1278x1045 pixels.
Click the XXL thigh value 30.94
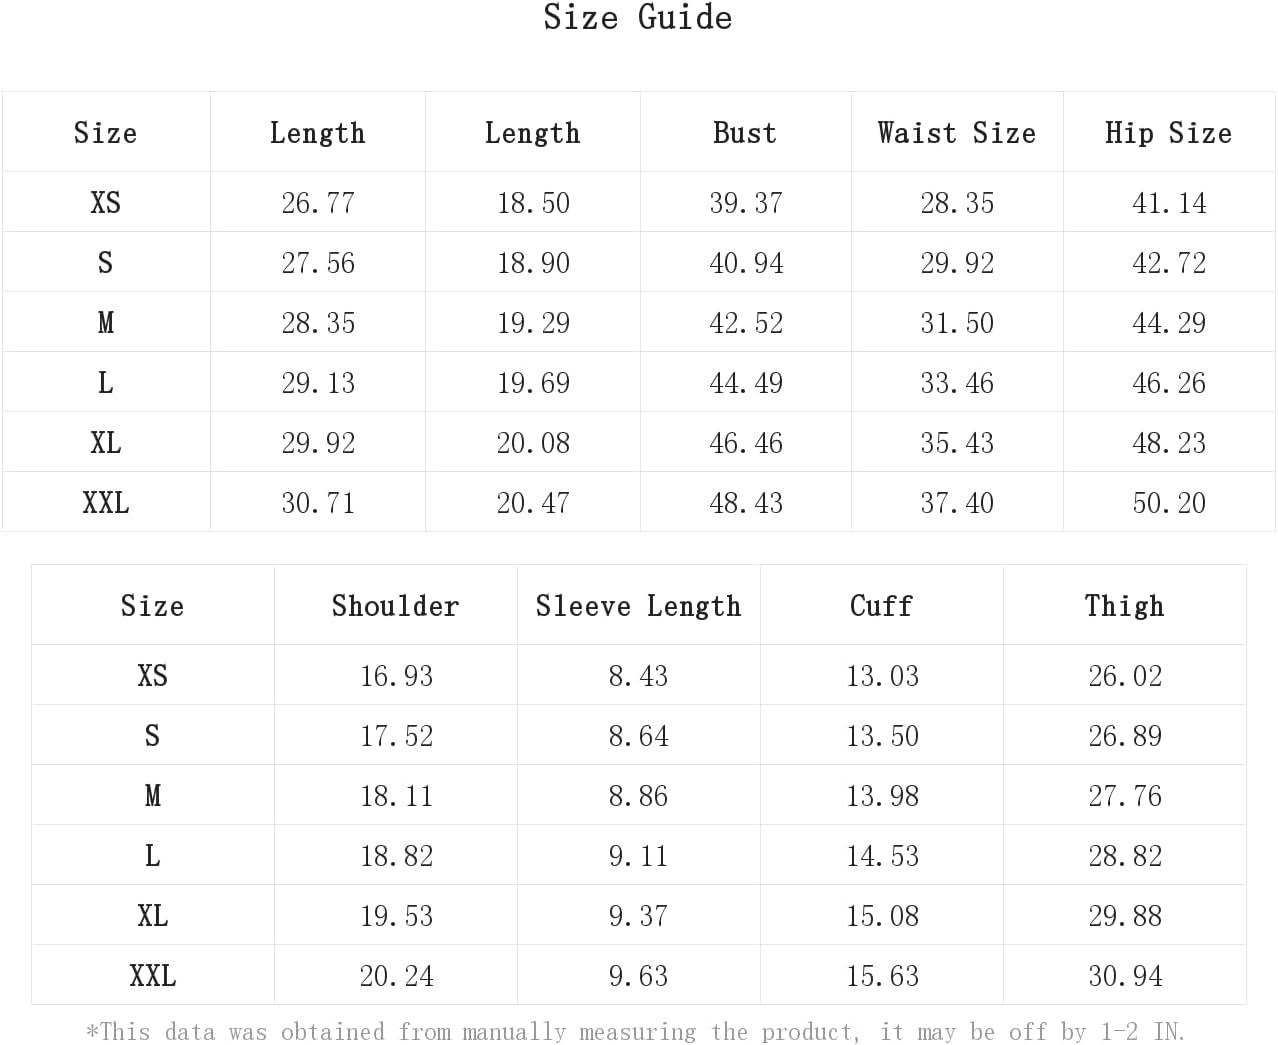(1125, 976)
